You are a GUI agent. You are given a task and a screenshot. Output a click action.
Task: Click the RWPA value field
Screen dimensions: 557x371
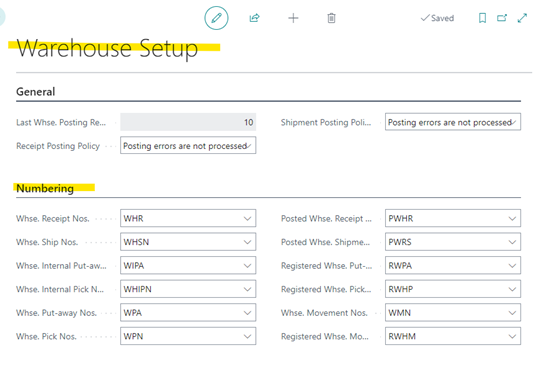pos(453,265)
